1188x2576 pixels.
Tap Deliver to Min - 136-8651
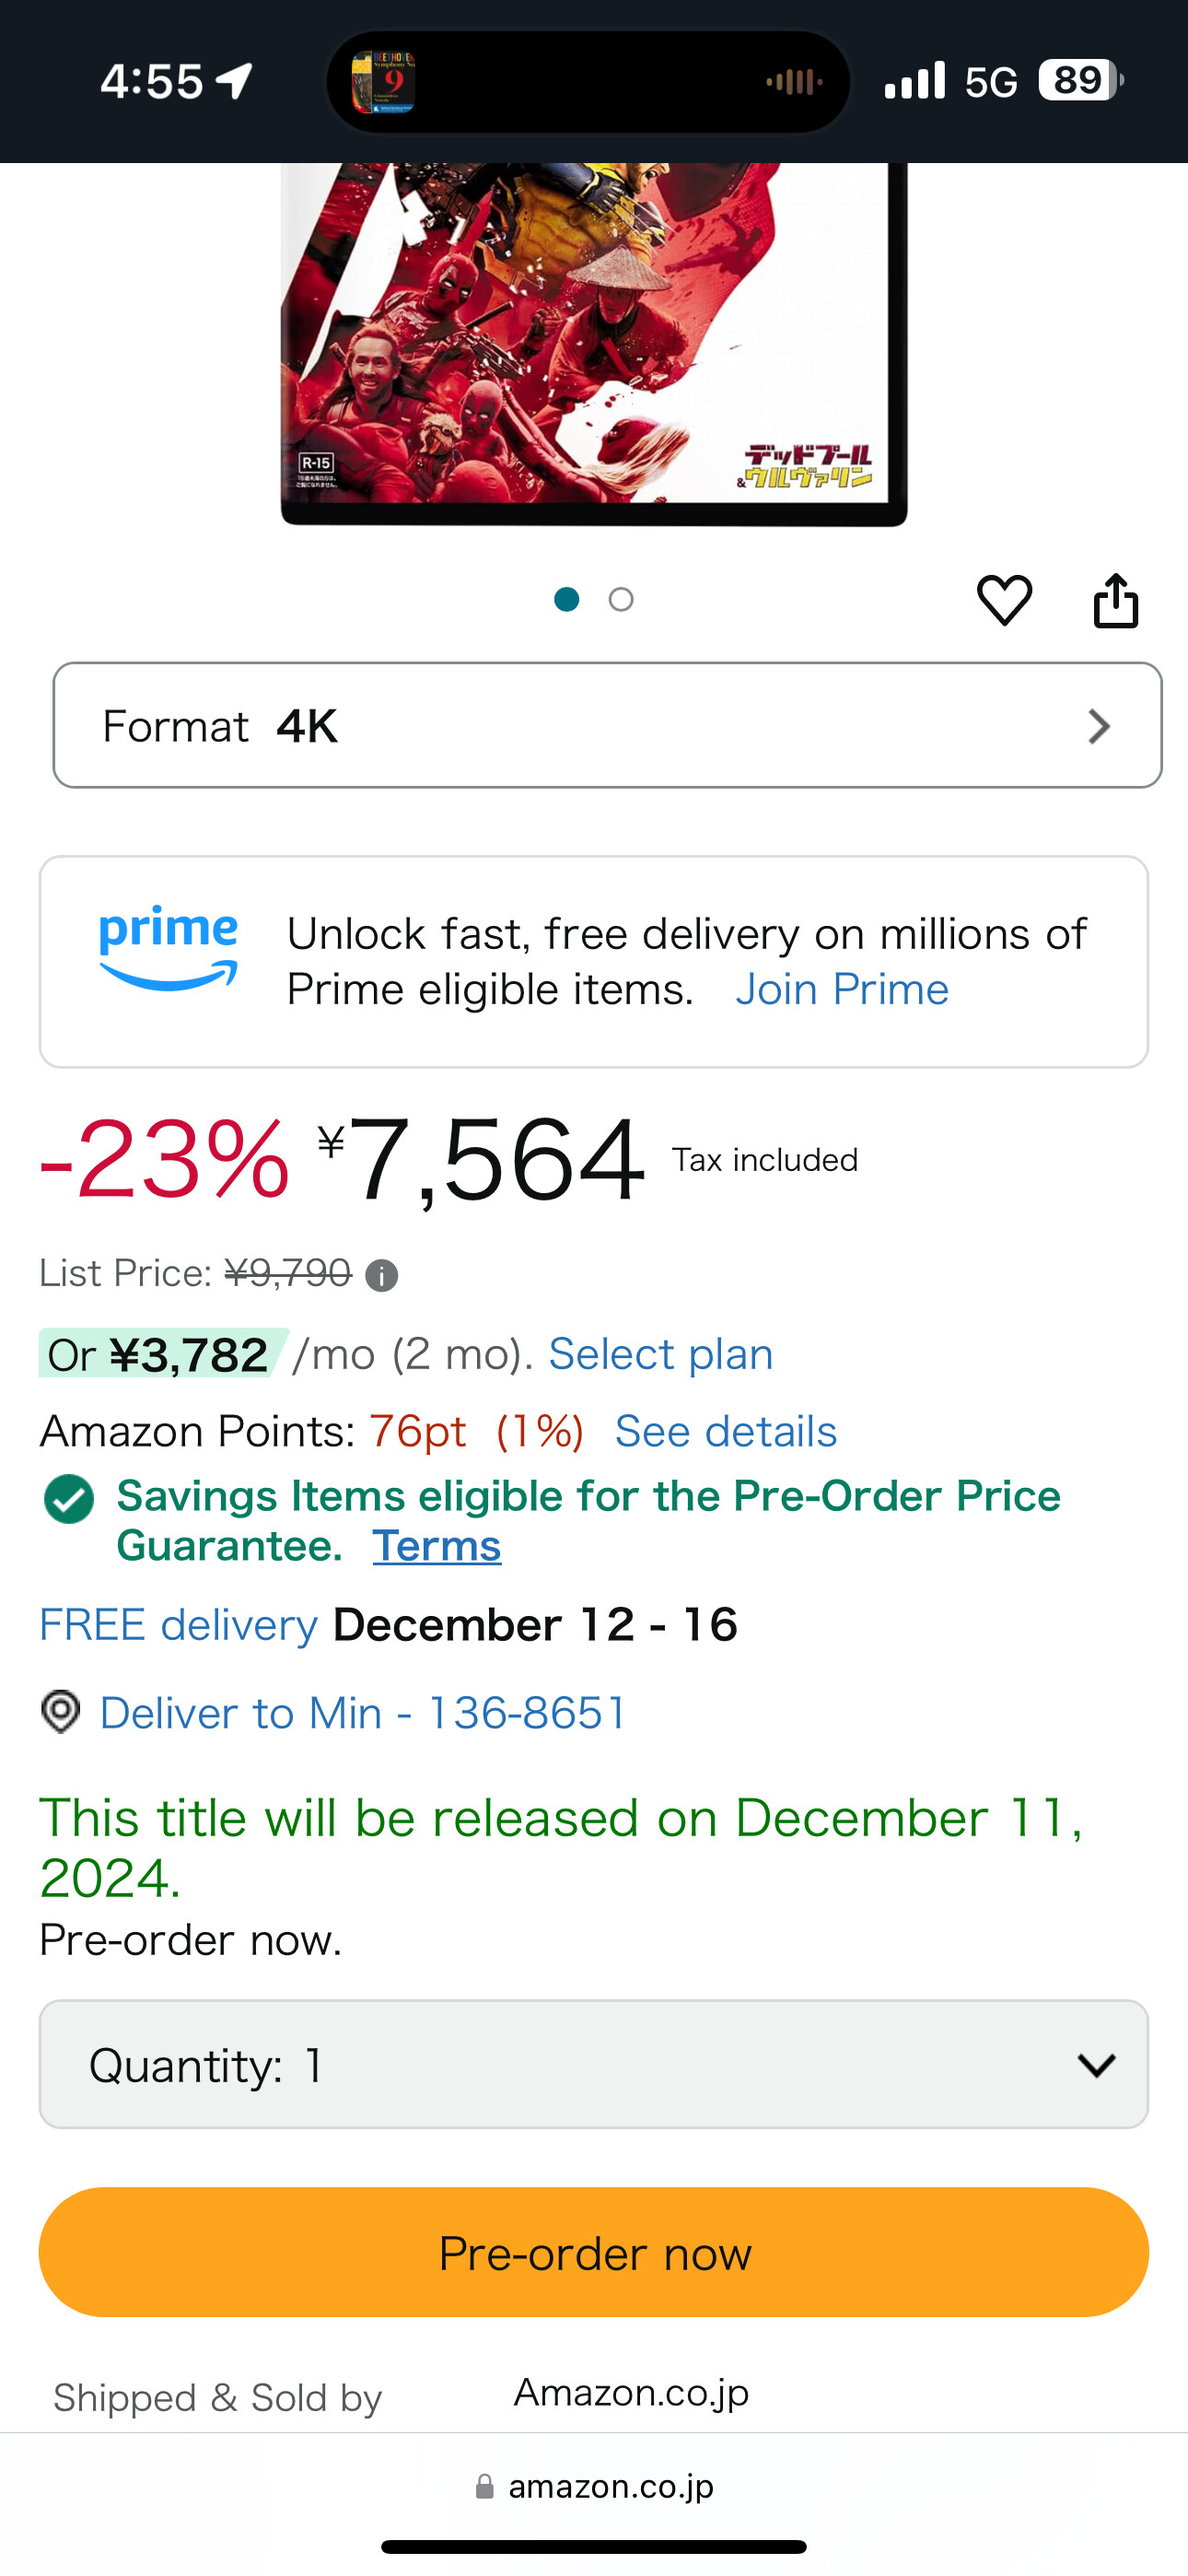click(362, 1713)
